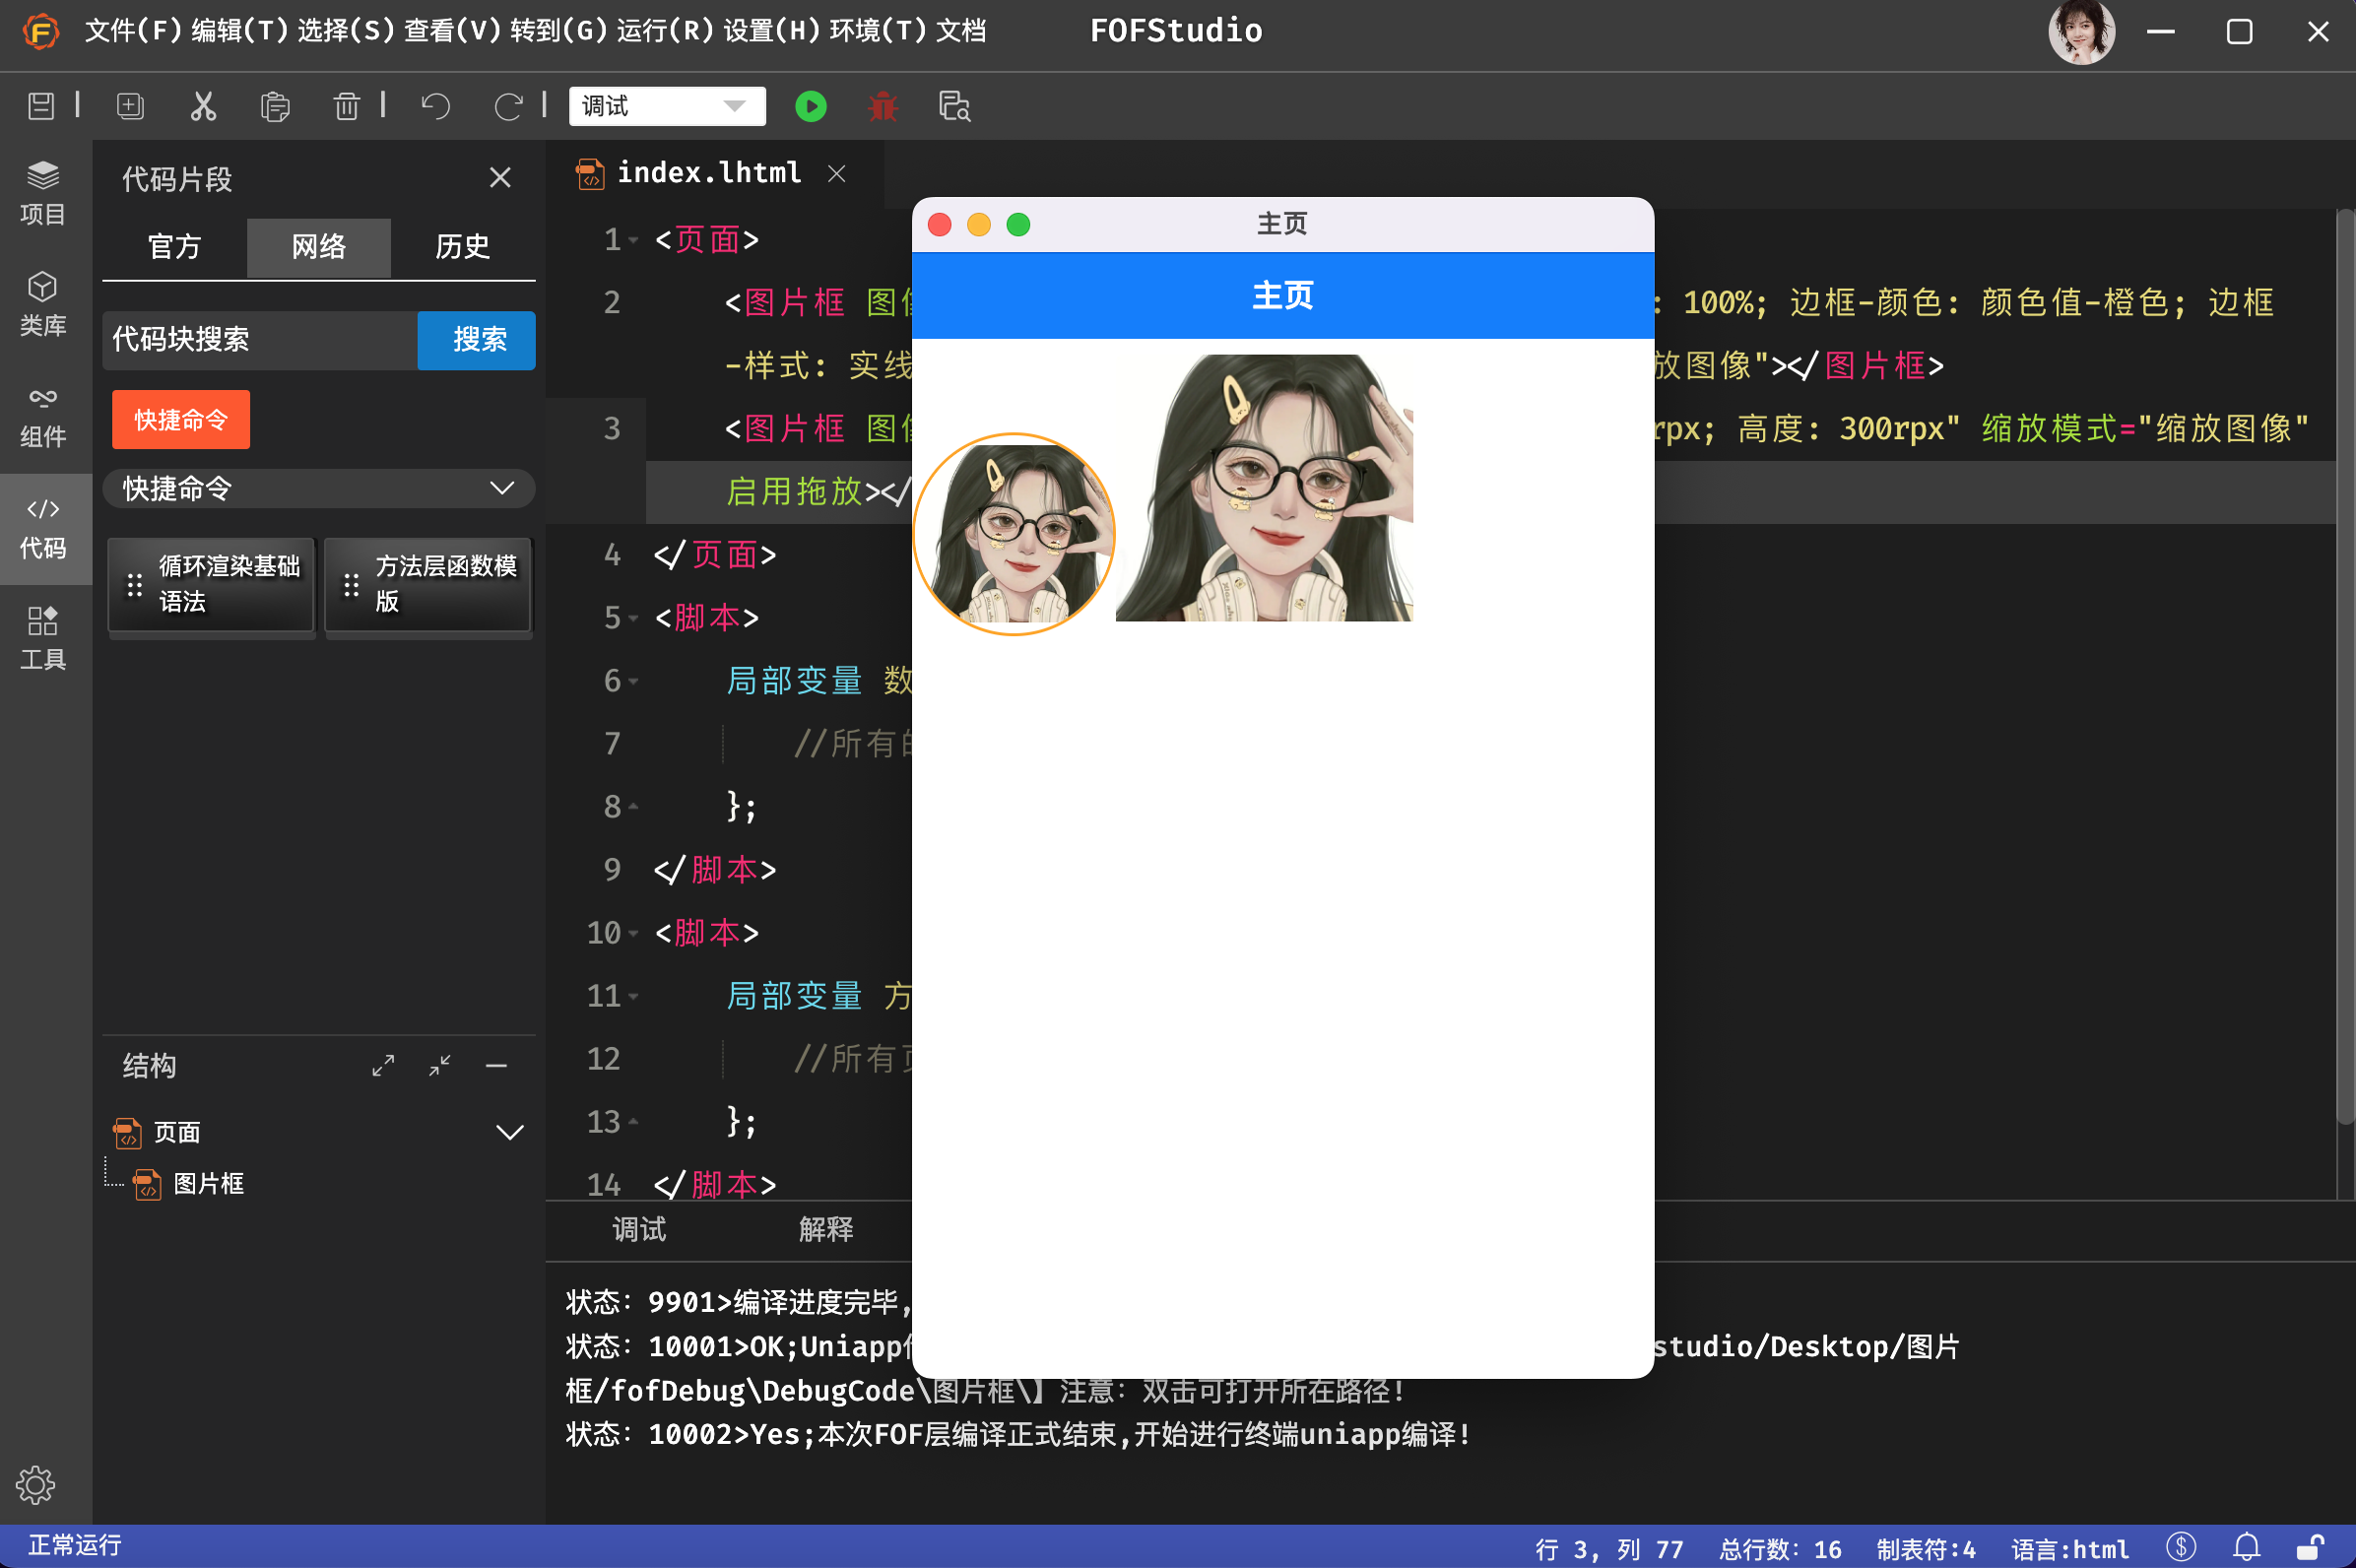The height and width of the screenshot is (1568, 2356).
Task: Click fold marker at line 8
Action: coord(634,807)
